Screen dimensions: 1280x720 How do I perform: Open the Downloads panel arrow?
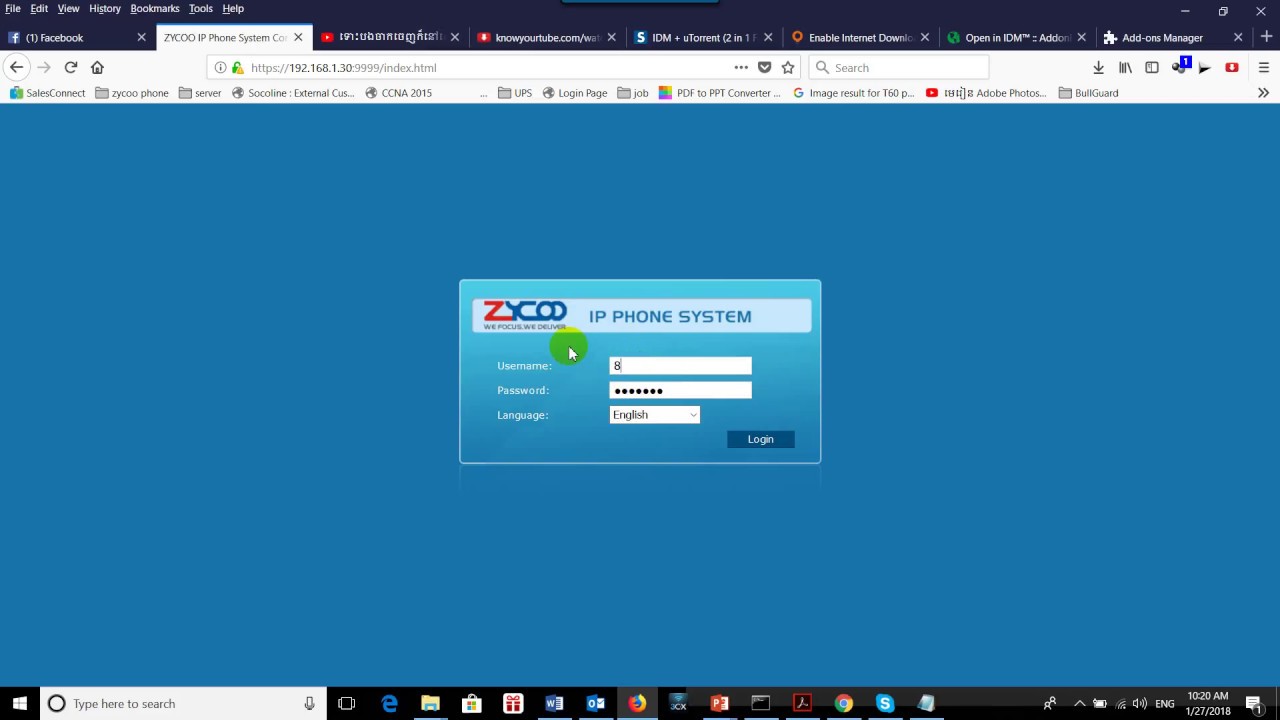click(1098, 67)
